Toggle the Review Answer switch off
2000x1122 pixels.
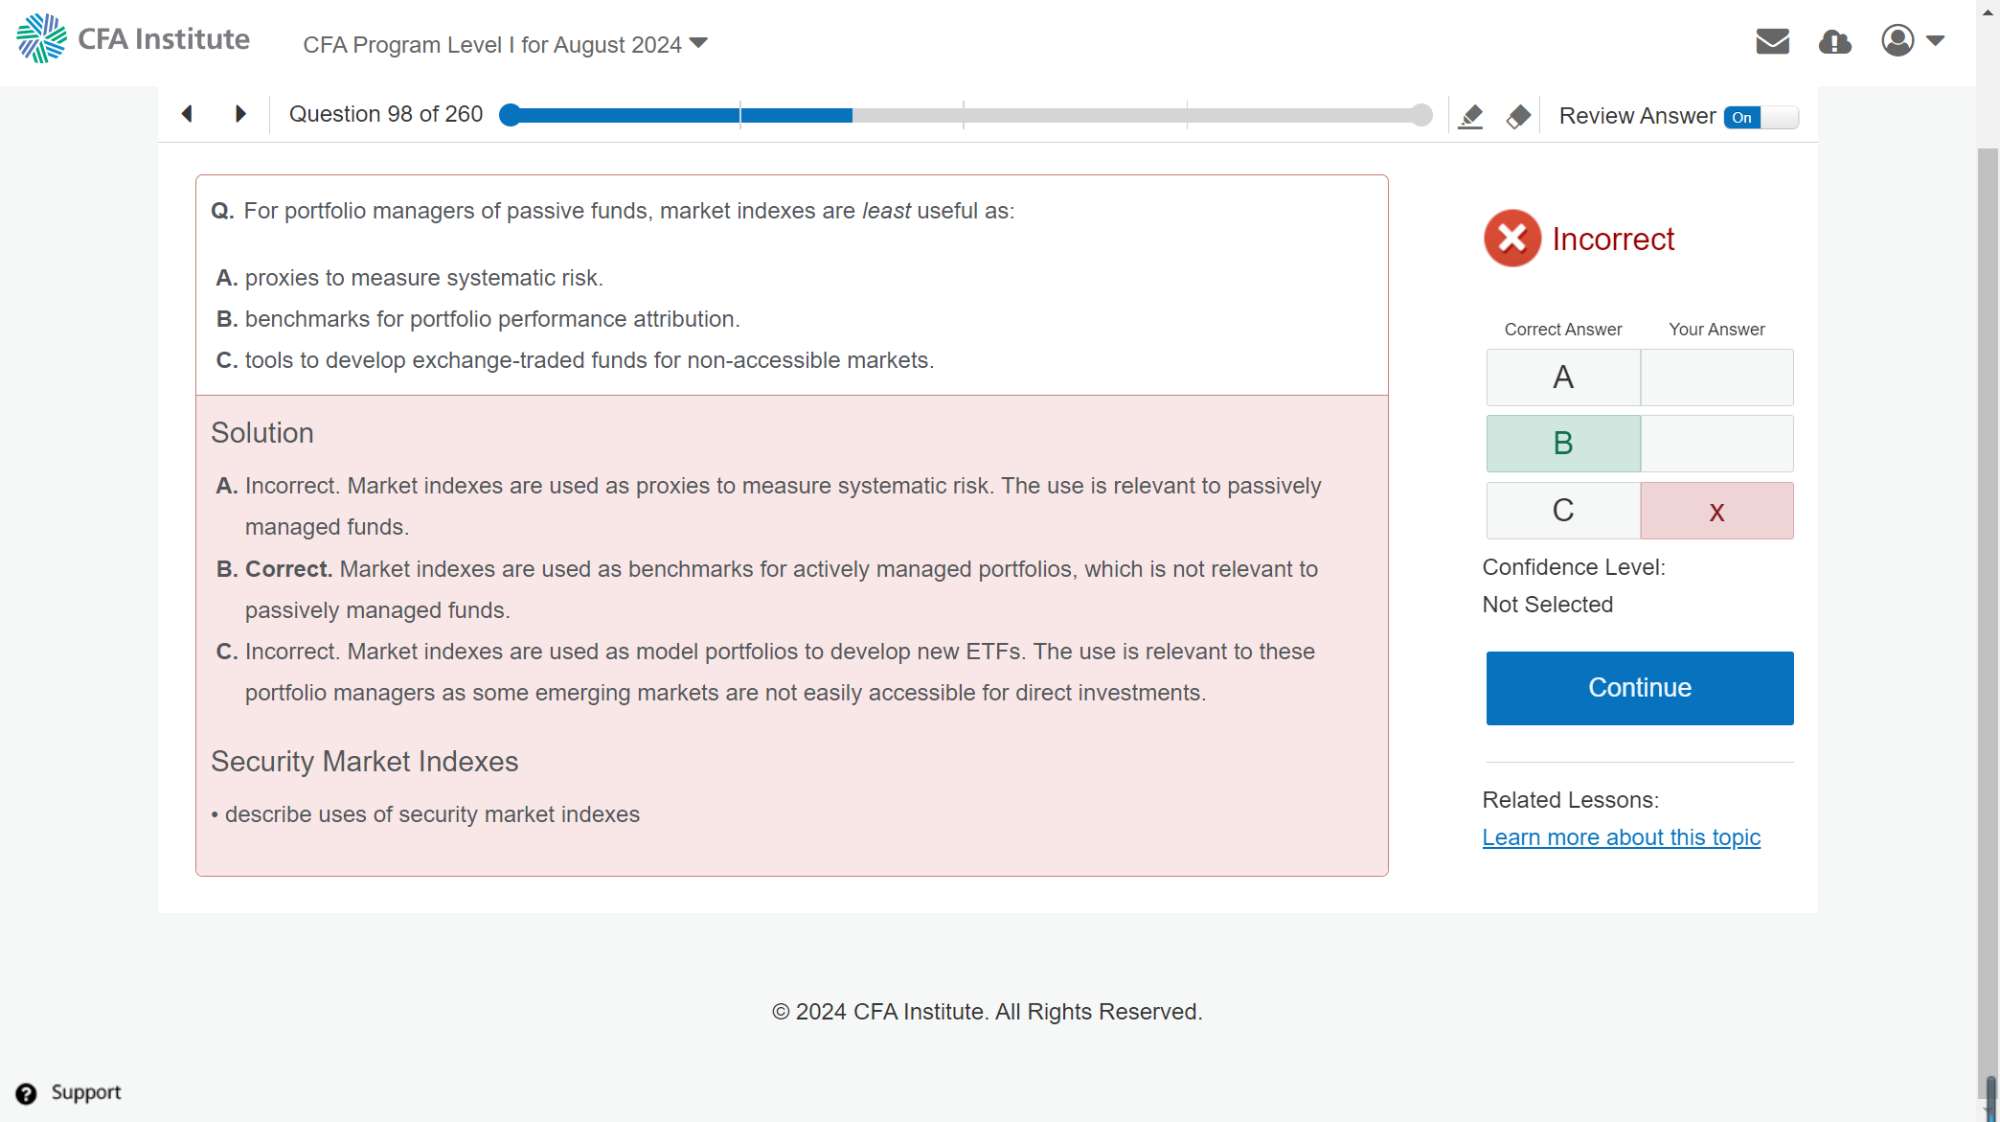[1760, 117]
